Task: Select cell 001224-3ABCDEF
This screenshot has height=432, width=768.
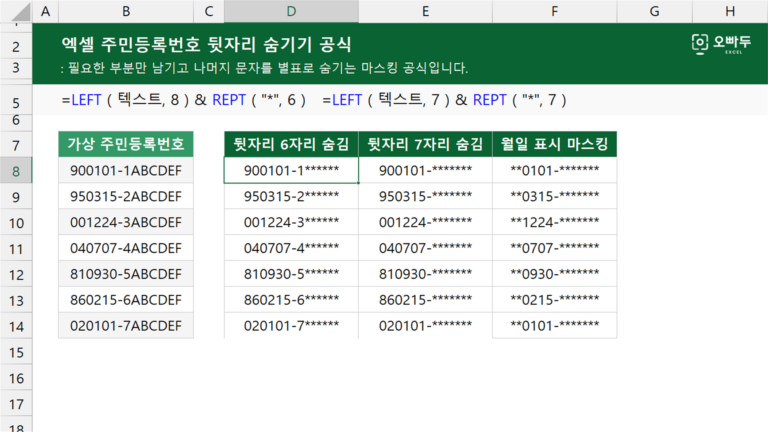Action: 126,222
